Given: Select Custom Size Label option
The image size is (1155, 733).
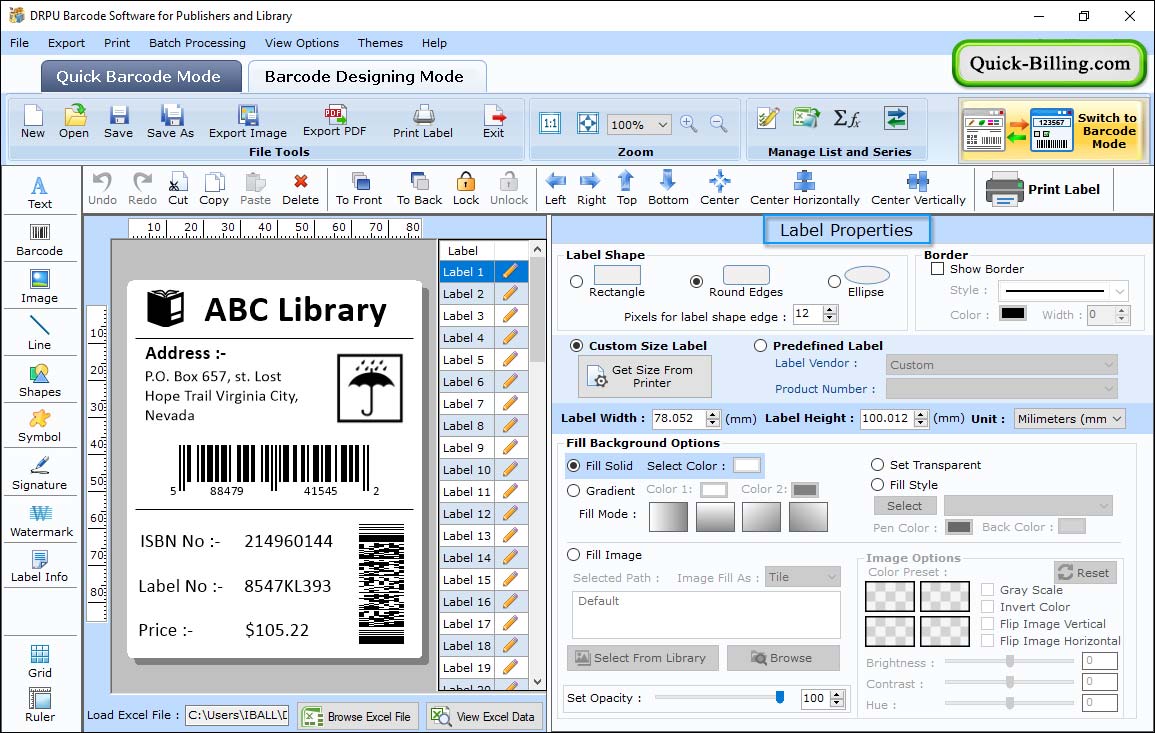Looking at the screenshot, I should [577, 346].
